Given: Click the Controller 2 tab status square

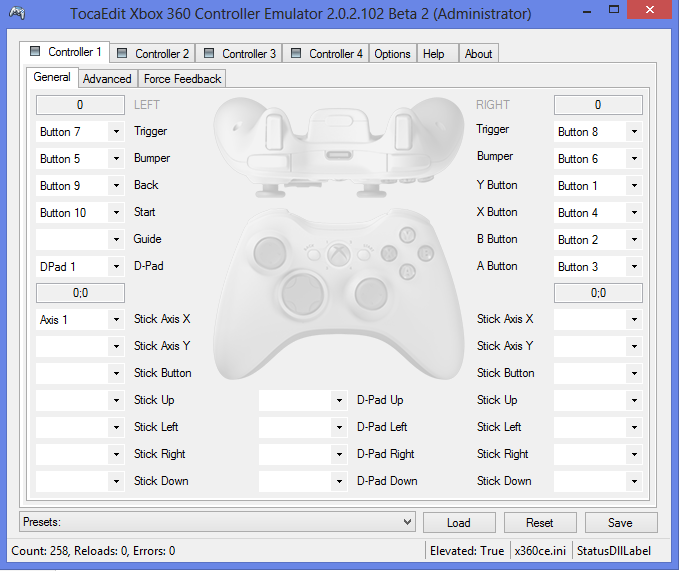Looking at the screenshot, I should point(122,53).
